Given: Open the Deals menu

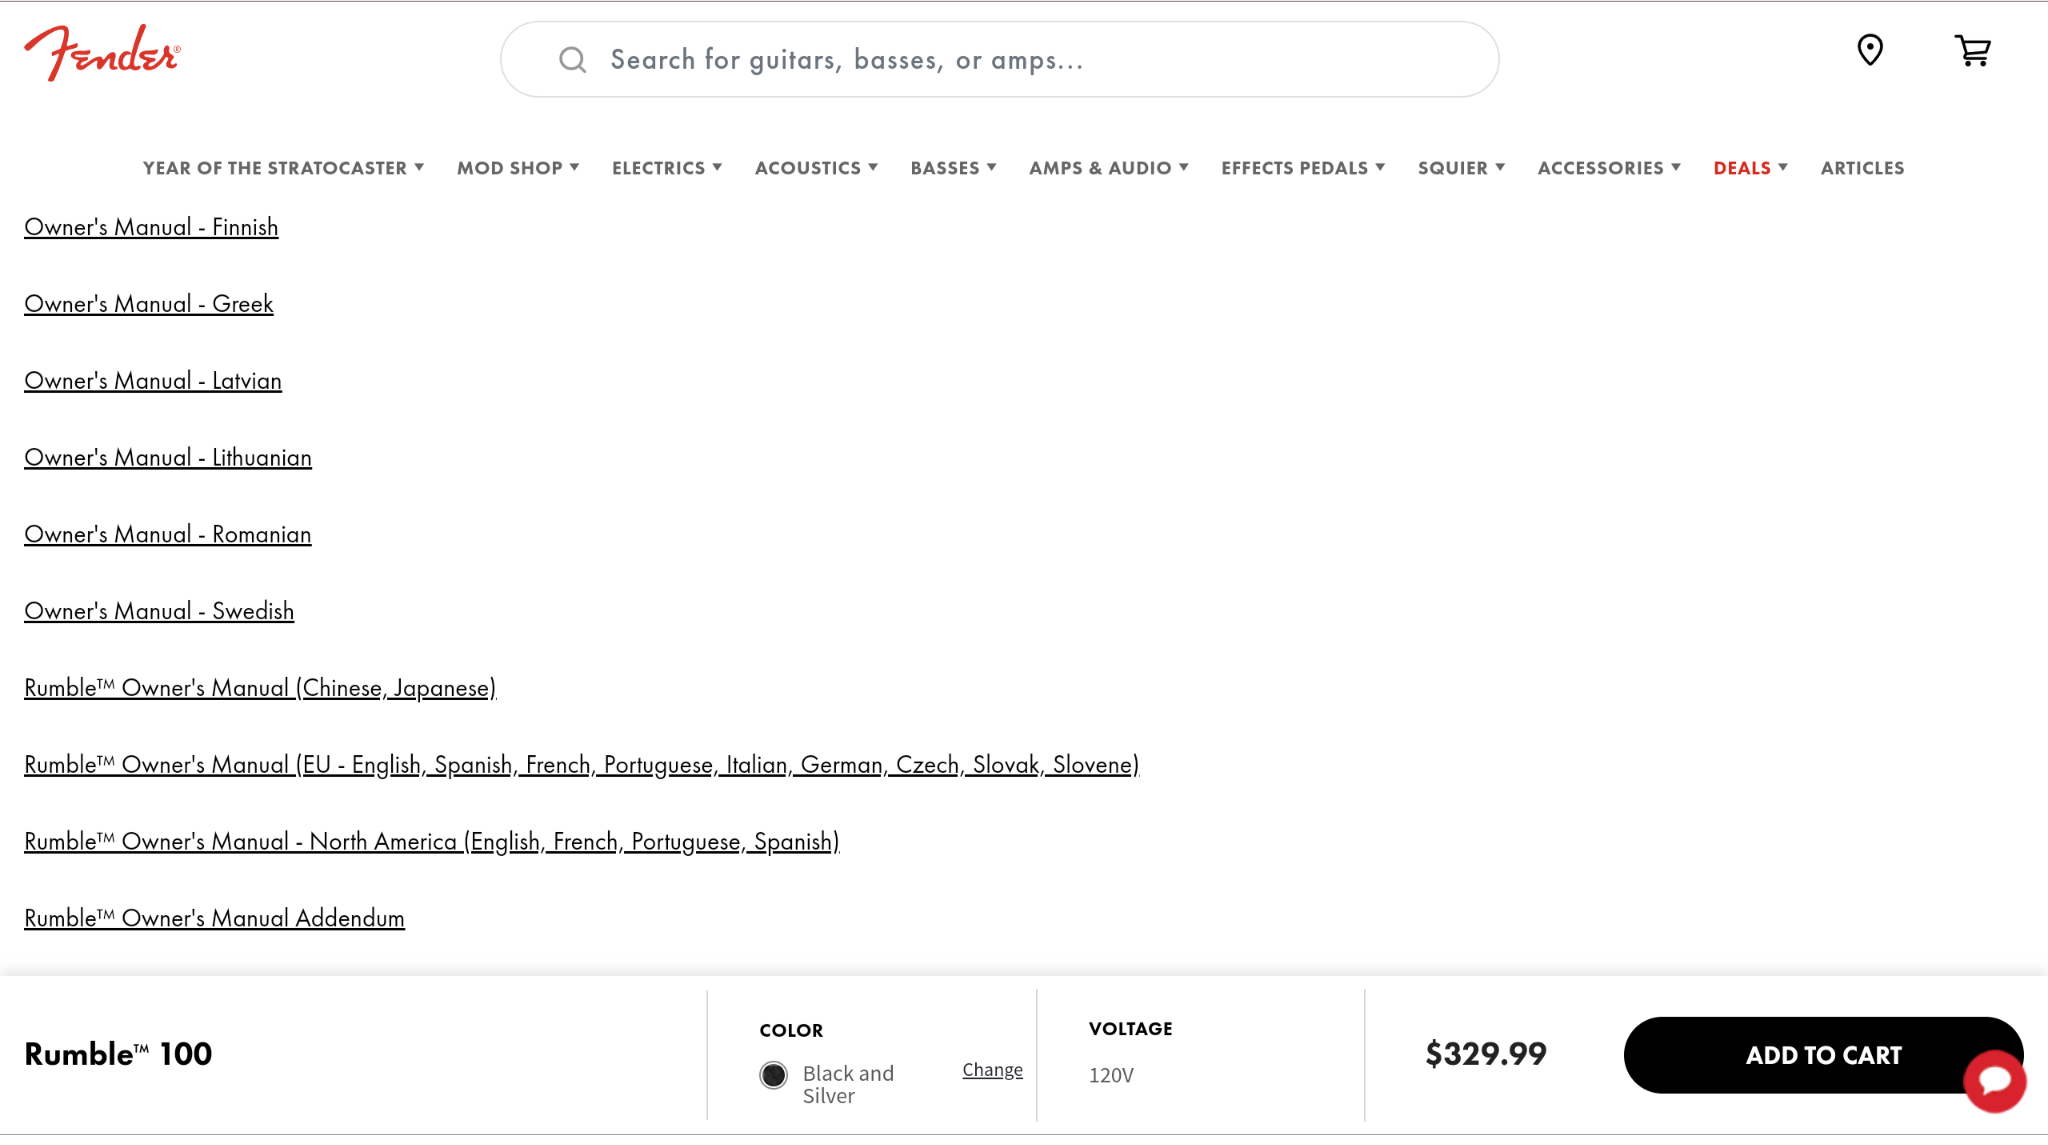Looking at the screenshot, I should click(1750, 168).
